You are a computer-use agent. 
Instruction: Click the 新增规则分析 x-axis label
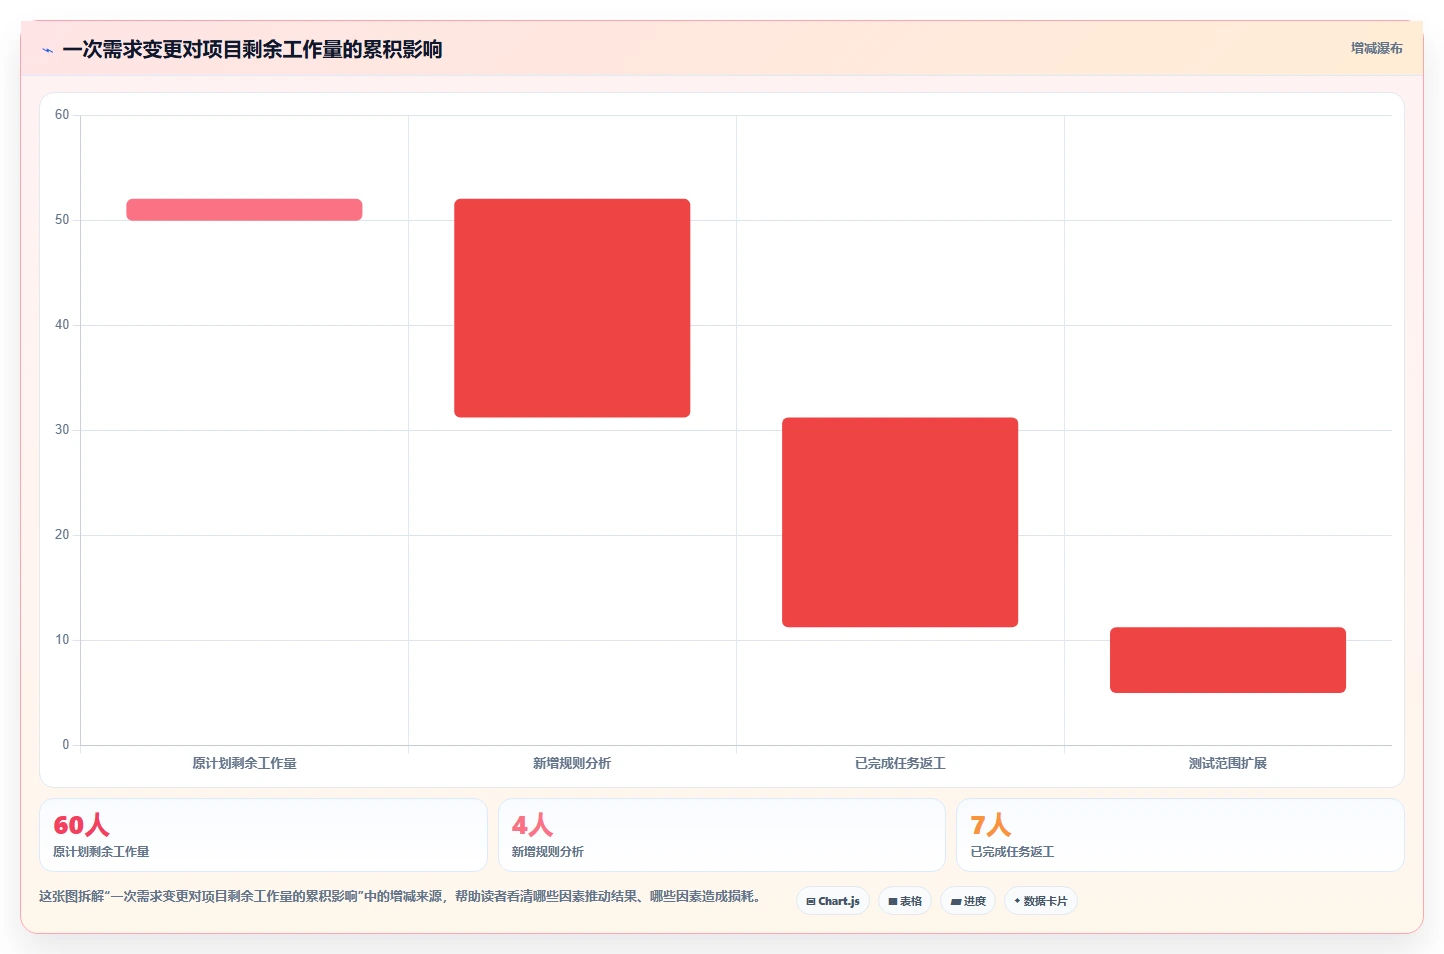(572, 763)
